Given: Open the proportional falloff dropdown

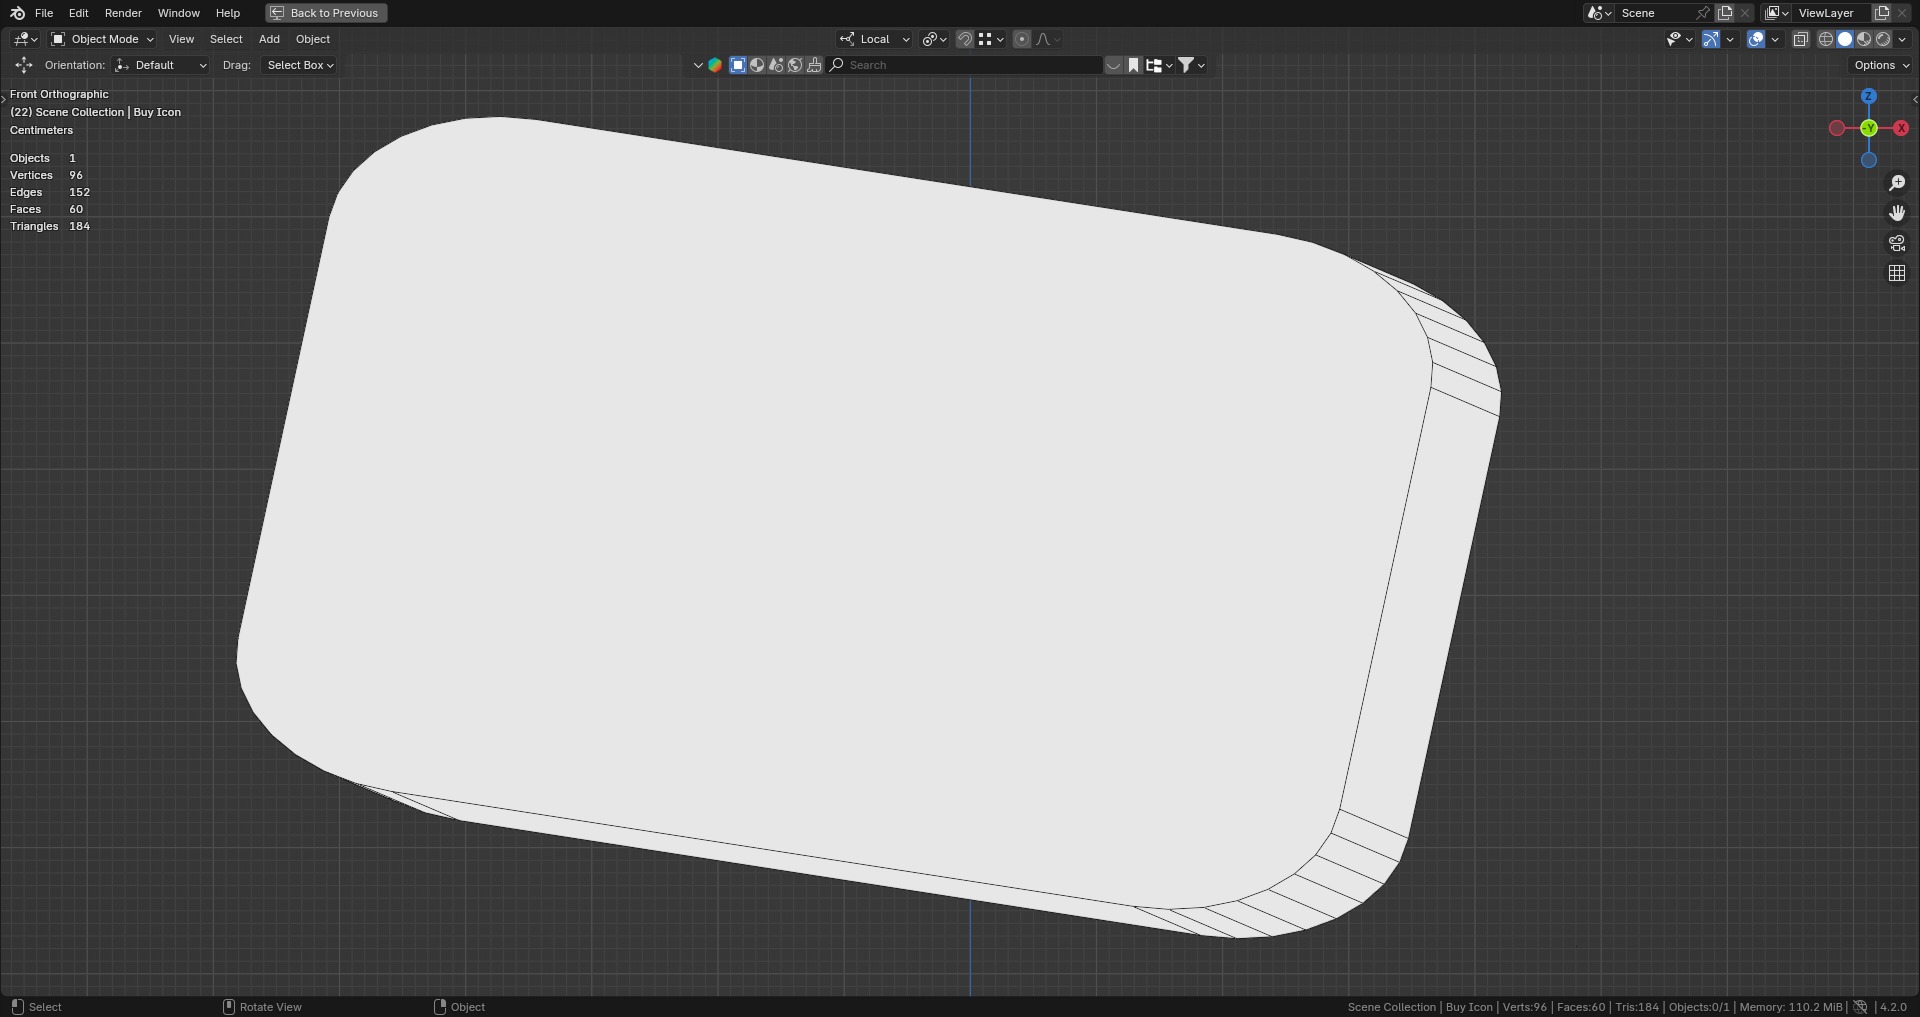Looking at the screenshot, I should (x=1048, y=39).
